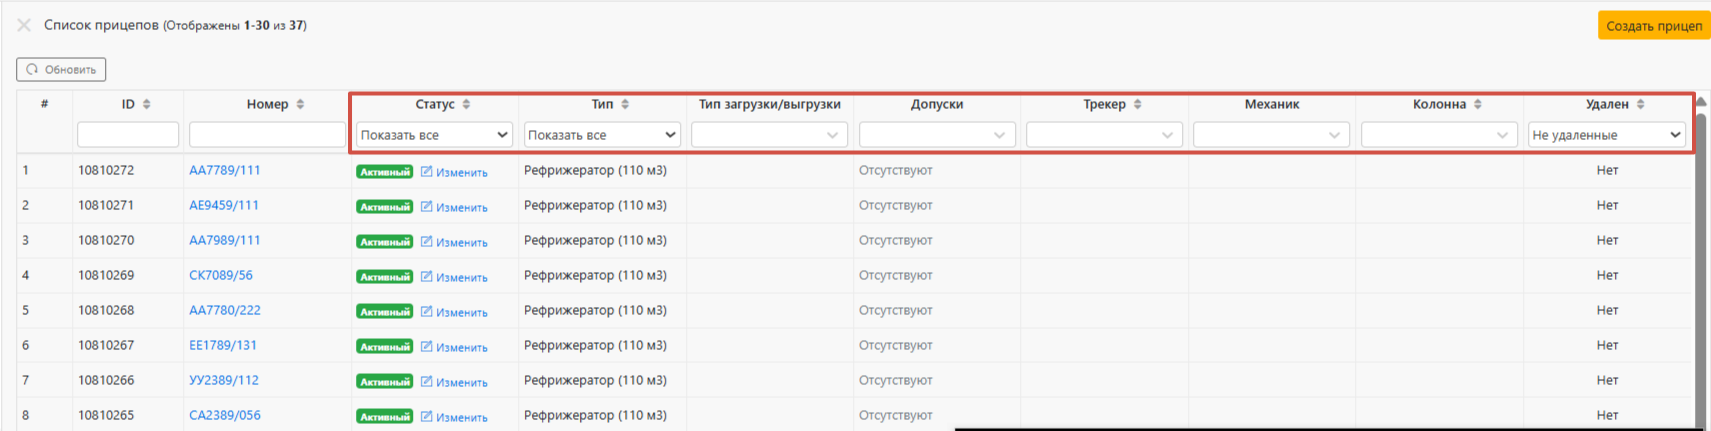Viewport: 1711px width, 431px height.
Task: Click Отсутствуют cell in row AE9459/111
Action: [x=895, y=205]
